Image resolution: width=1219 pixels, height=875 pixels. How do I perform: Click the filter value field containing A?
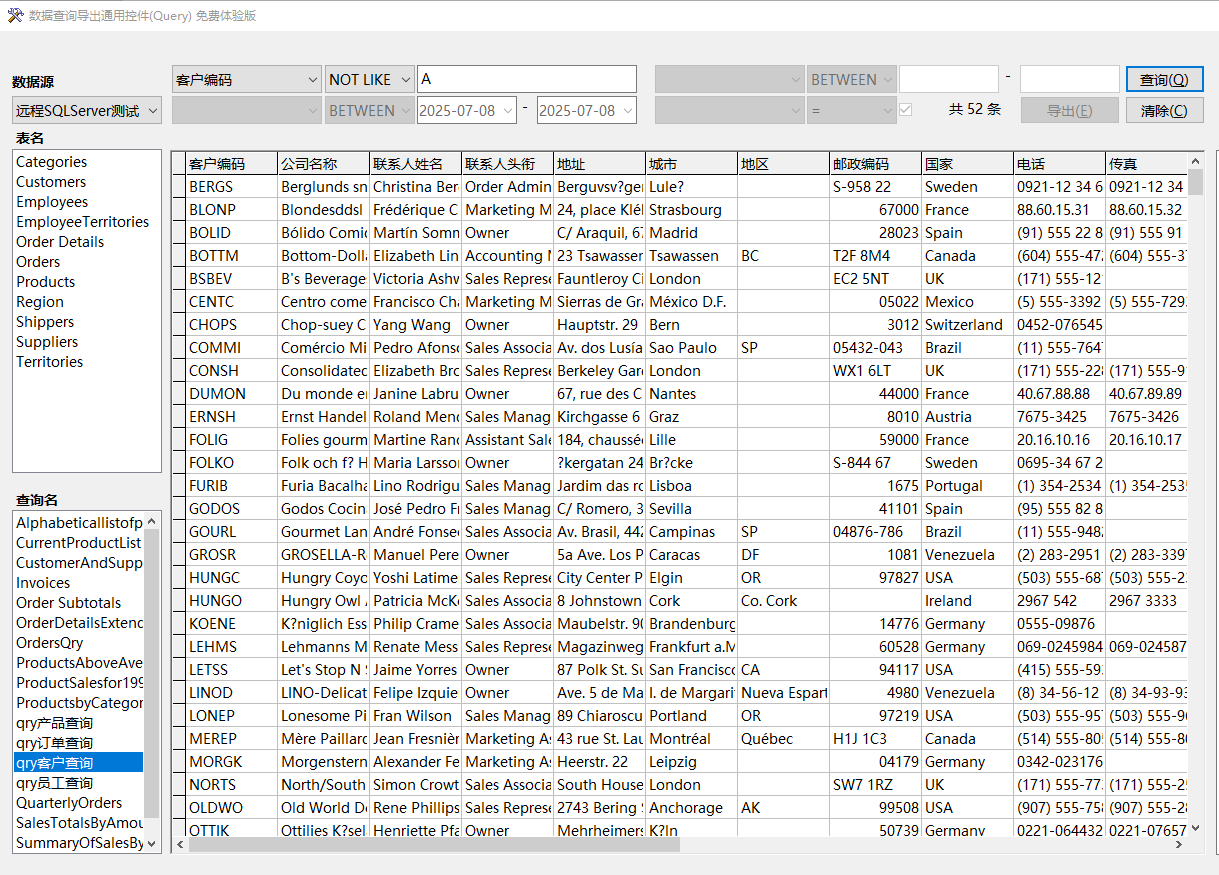pyautogui.click(x=527, y=80)
